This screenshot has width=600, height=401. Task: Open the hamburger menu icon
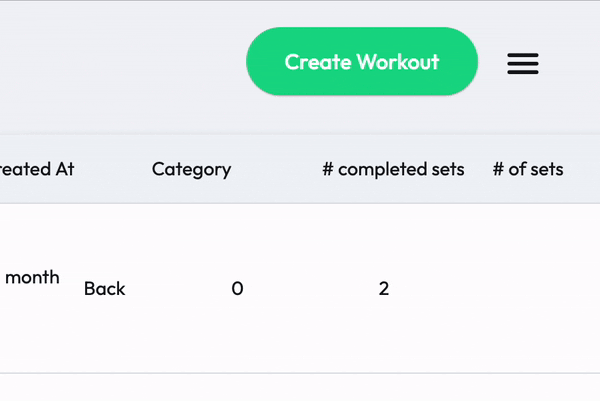pos(523,63)
